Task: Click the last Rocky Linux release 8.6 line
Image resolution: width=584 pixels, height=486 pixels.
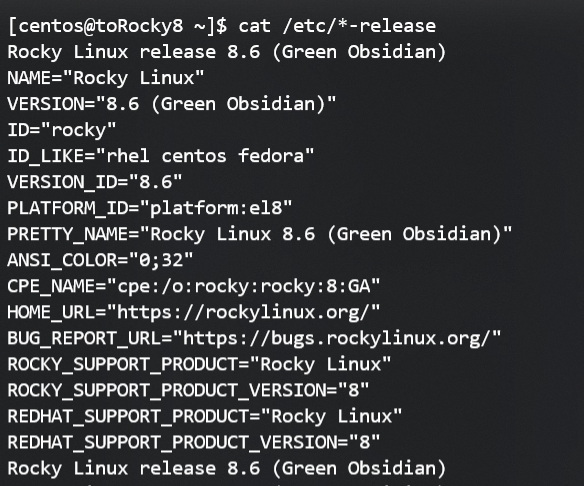Action: [x=226, y=468]
